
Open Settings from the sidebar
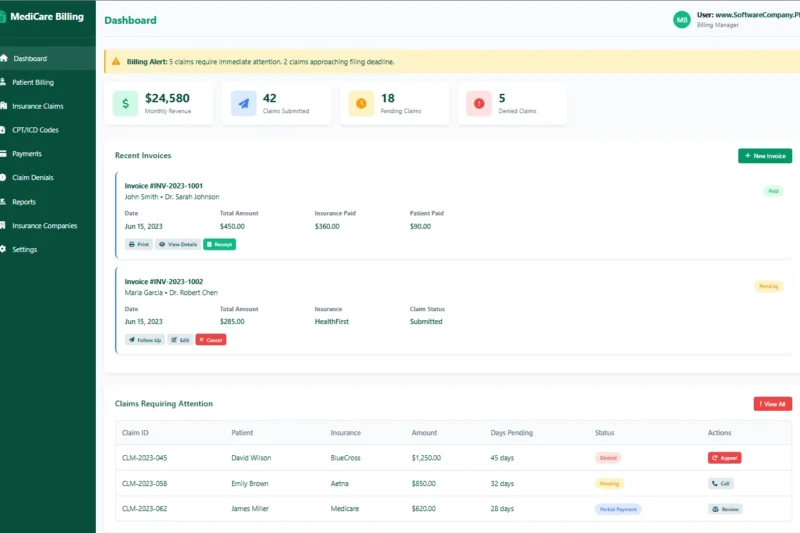47,249
